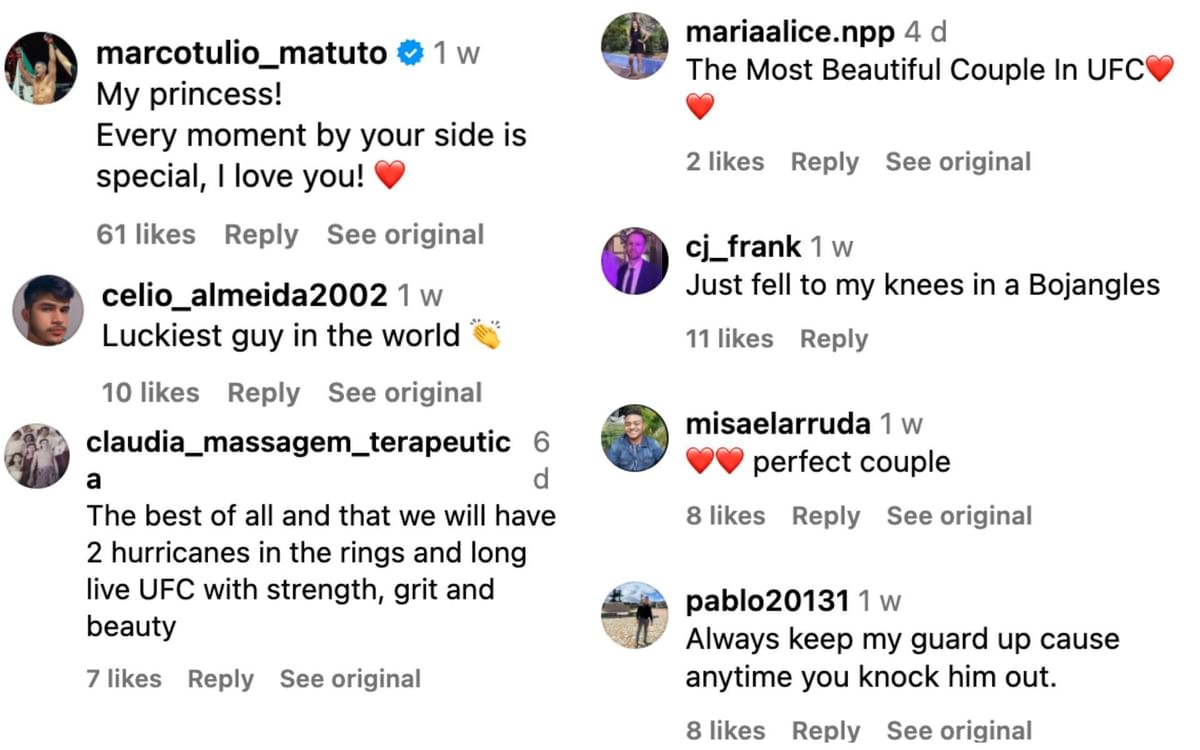
Task: Click the verified badge beside marcotulio_matuto
Action: point(410,54)
